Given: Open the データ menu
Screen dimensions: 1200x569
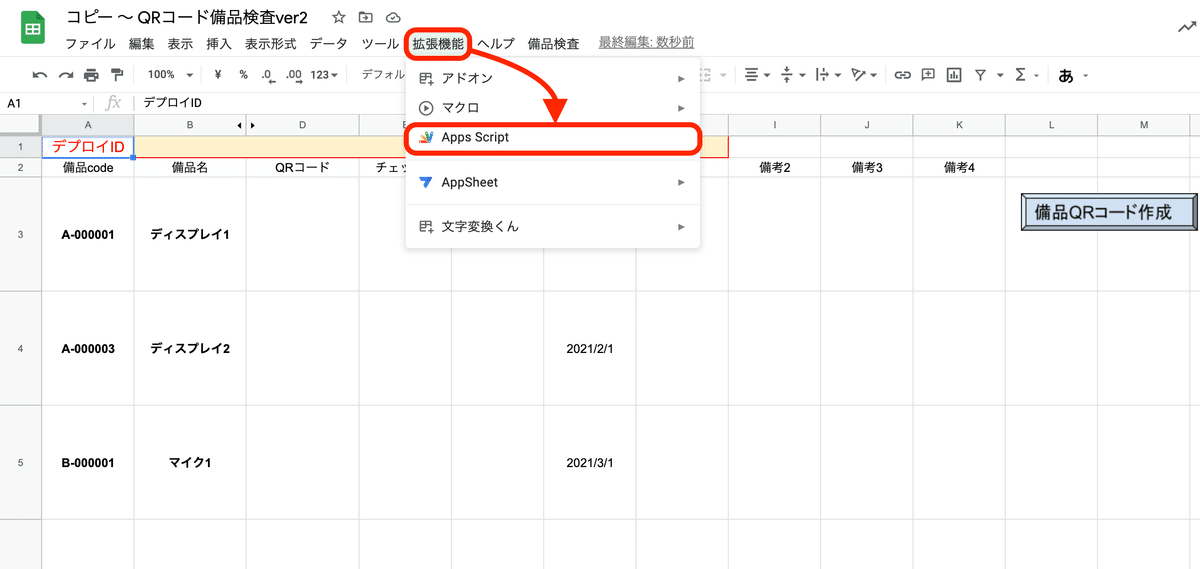Looking at the screenshot, I should click(329, 44).
